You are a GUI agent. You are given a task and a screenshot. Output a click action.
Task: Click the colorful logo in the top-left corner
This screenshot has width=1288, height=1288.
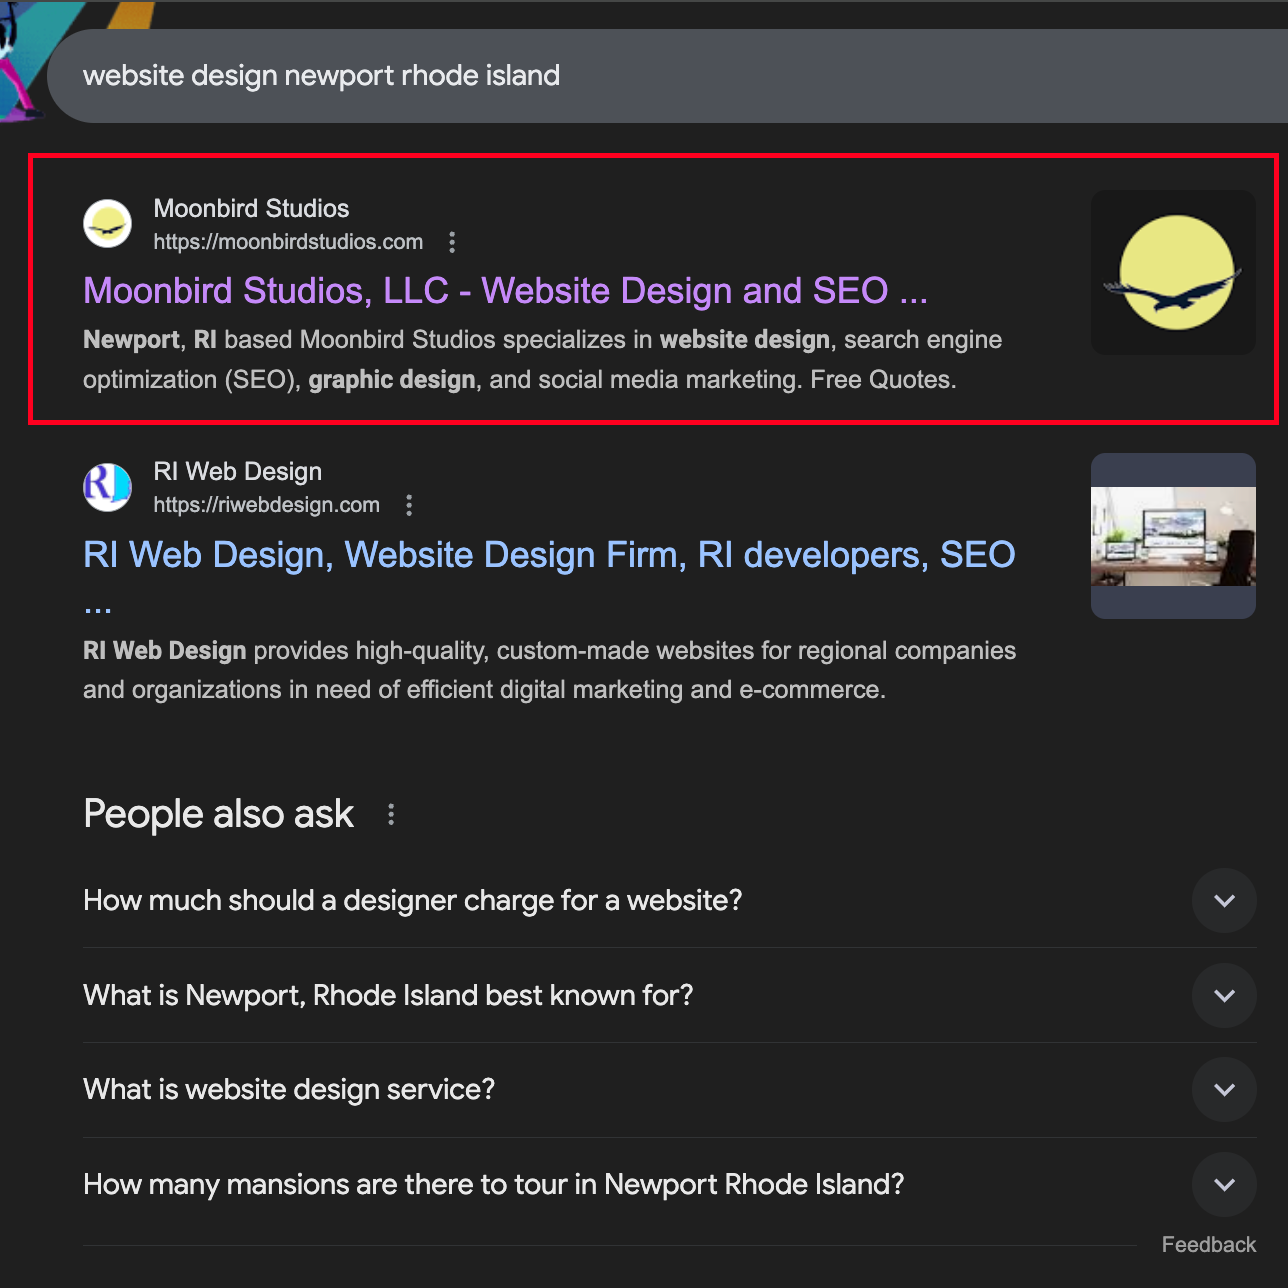pyautogui.click(x=25, y=50)
